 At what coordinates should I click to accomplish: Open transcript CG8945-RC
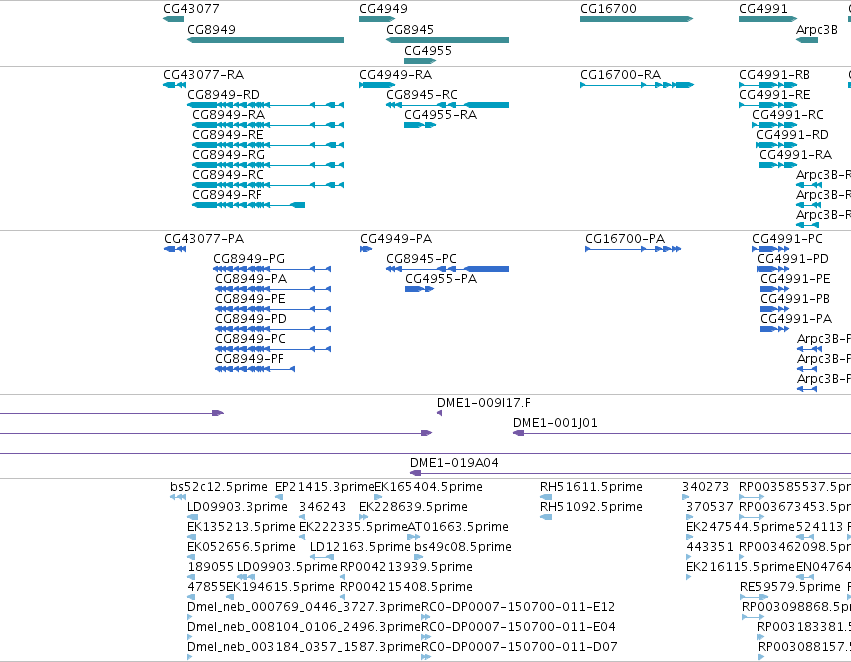pyautogui.click(x=422, y=94)
